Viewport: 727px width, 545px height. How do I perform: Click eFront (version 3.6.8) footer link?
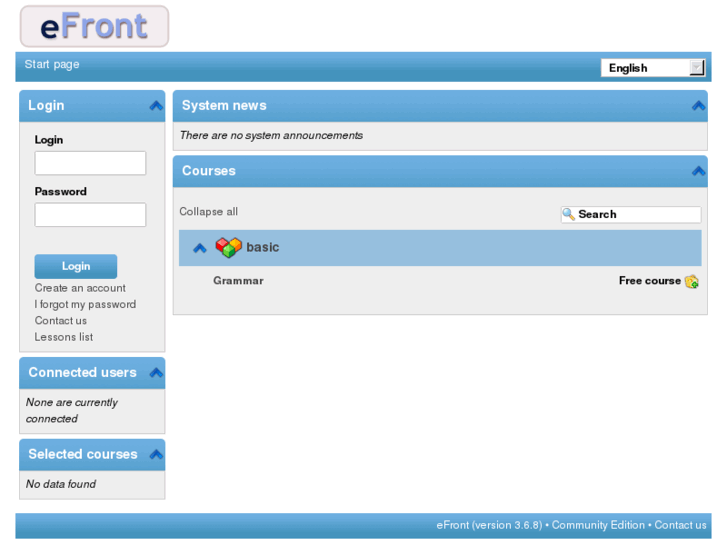coord(489,525)
